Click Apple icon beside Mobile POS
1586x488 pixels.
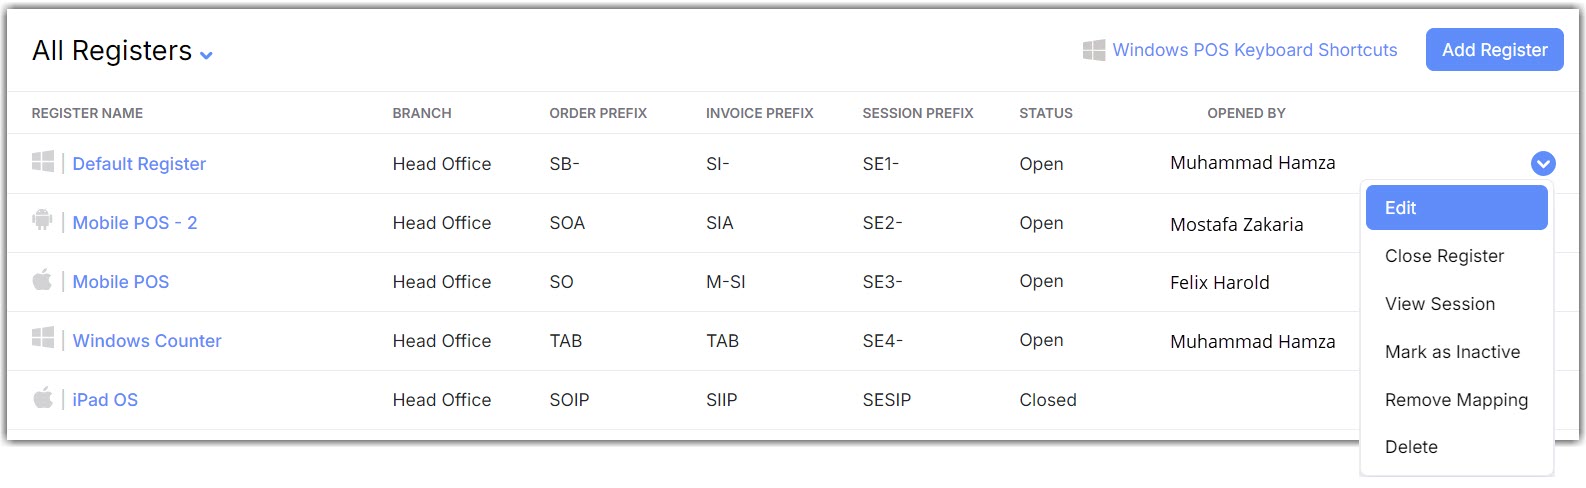point(42,280)
